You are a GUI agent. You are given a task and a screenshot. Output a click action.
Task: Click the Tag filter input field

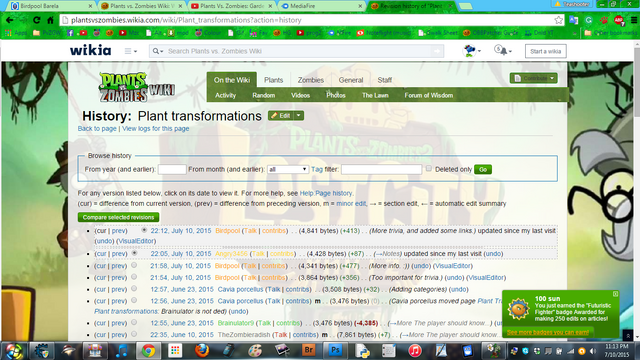[382, 169]
